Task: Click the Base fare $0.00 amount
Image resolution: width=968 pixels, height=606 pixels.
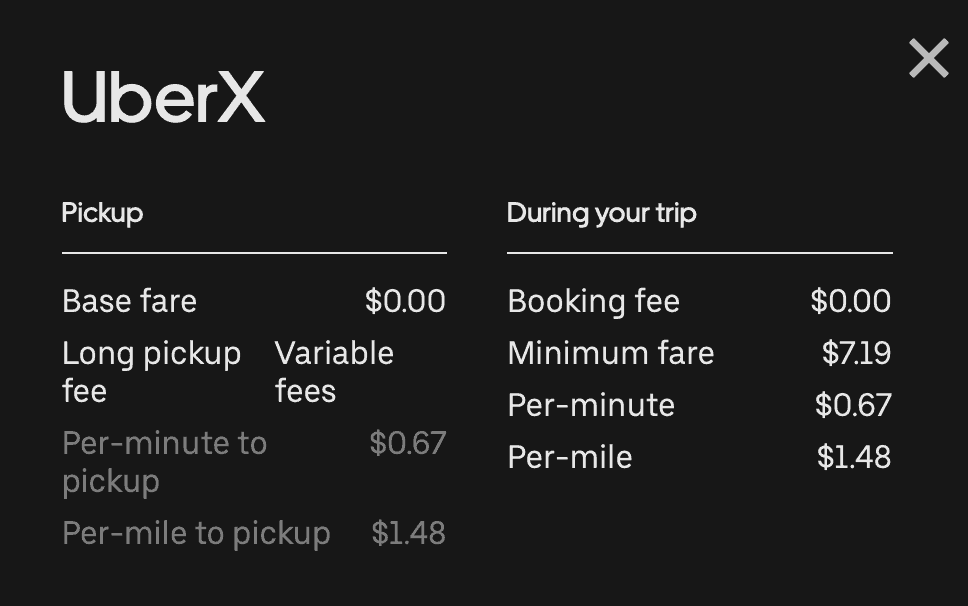Action: coord(405,301)
